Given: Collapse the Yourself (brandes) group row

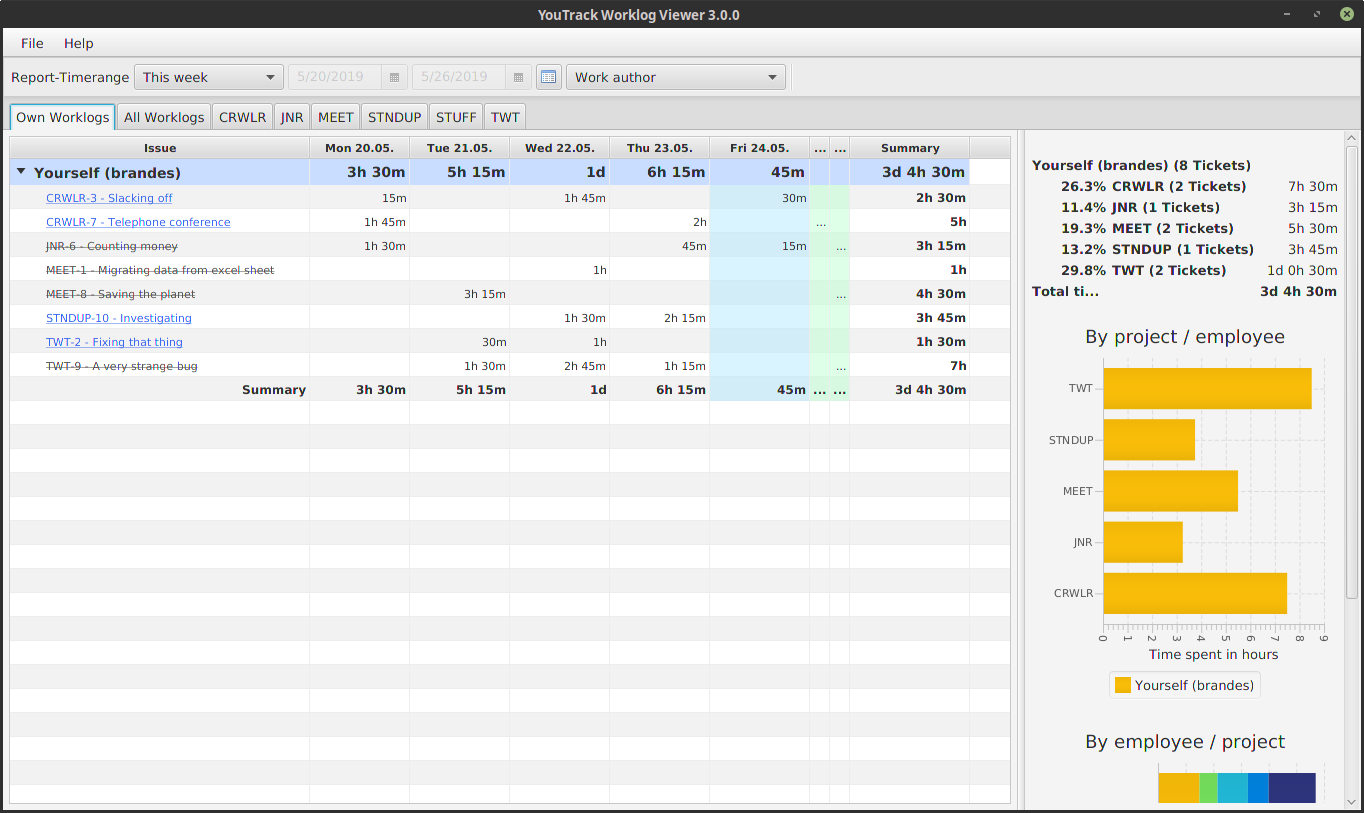Looking at the screenshot, I should click(21, 172).
